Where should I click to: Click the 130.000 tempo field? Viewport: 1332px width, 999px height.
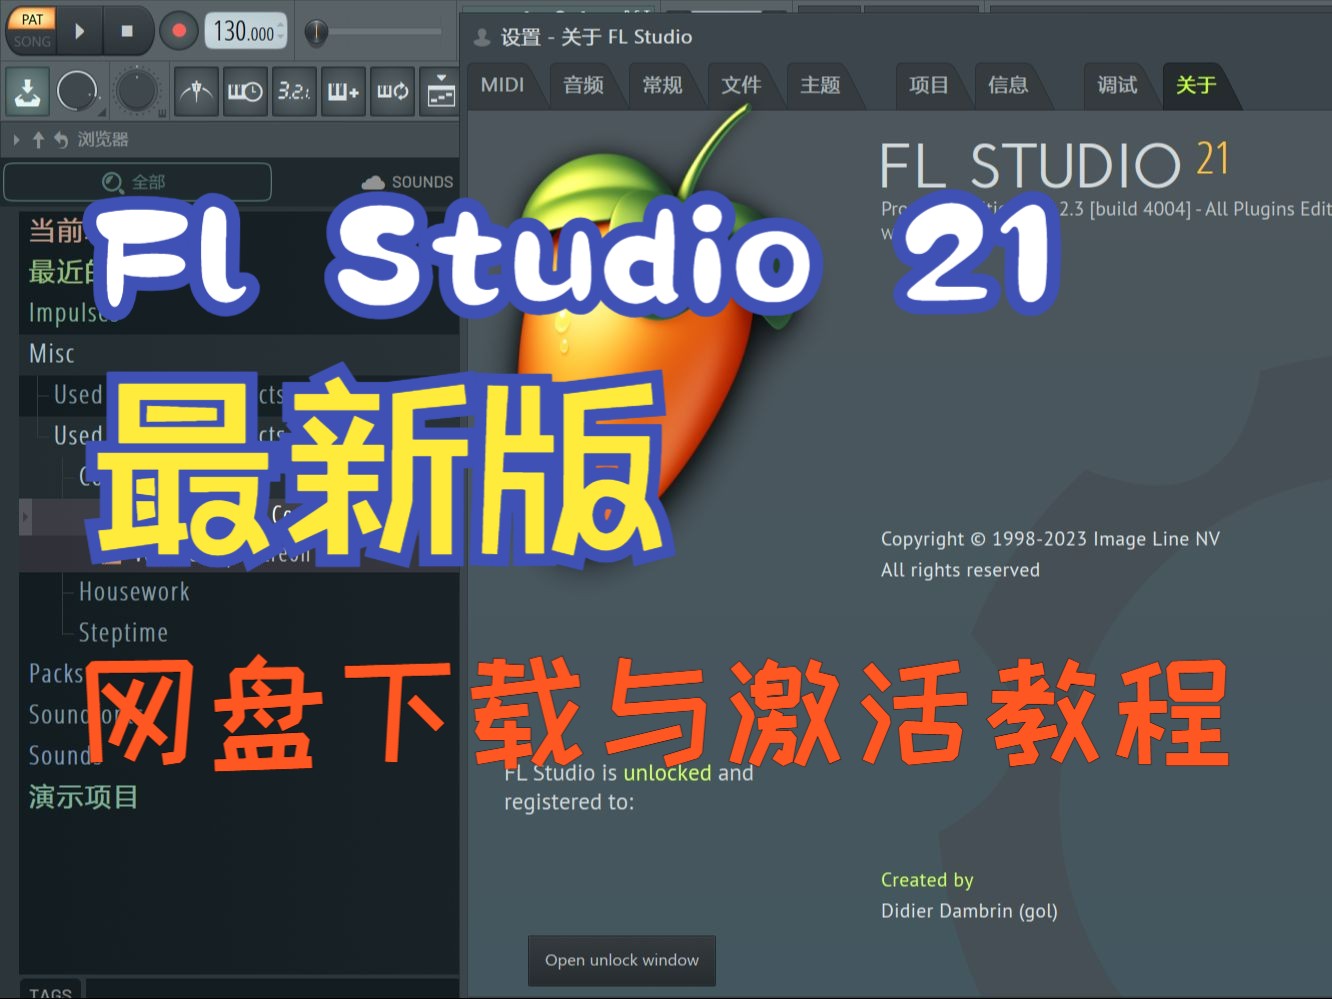click(x=243, y=31)
